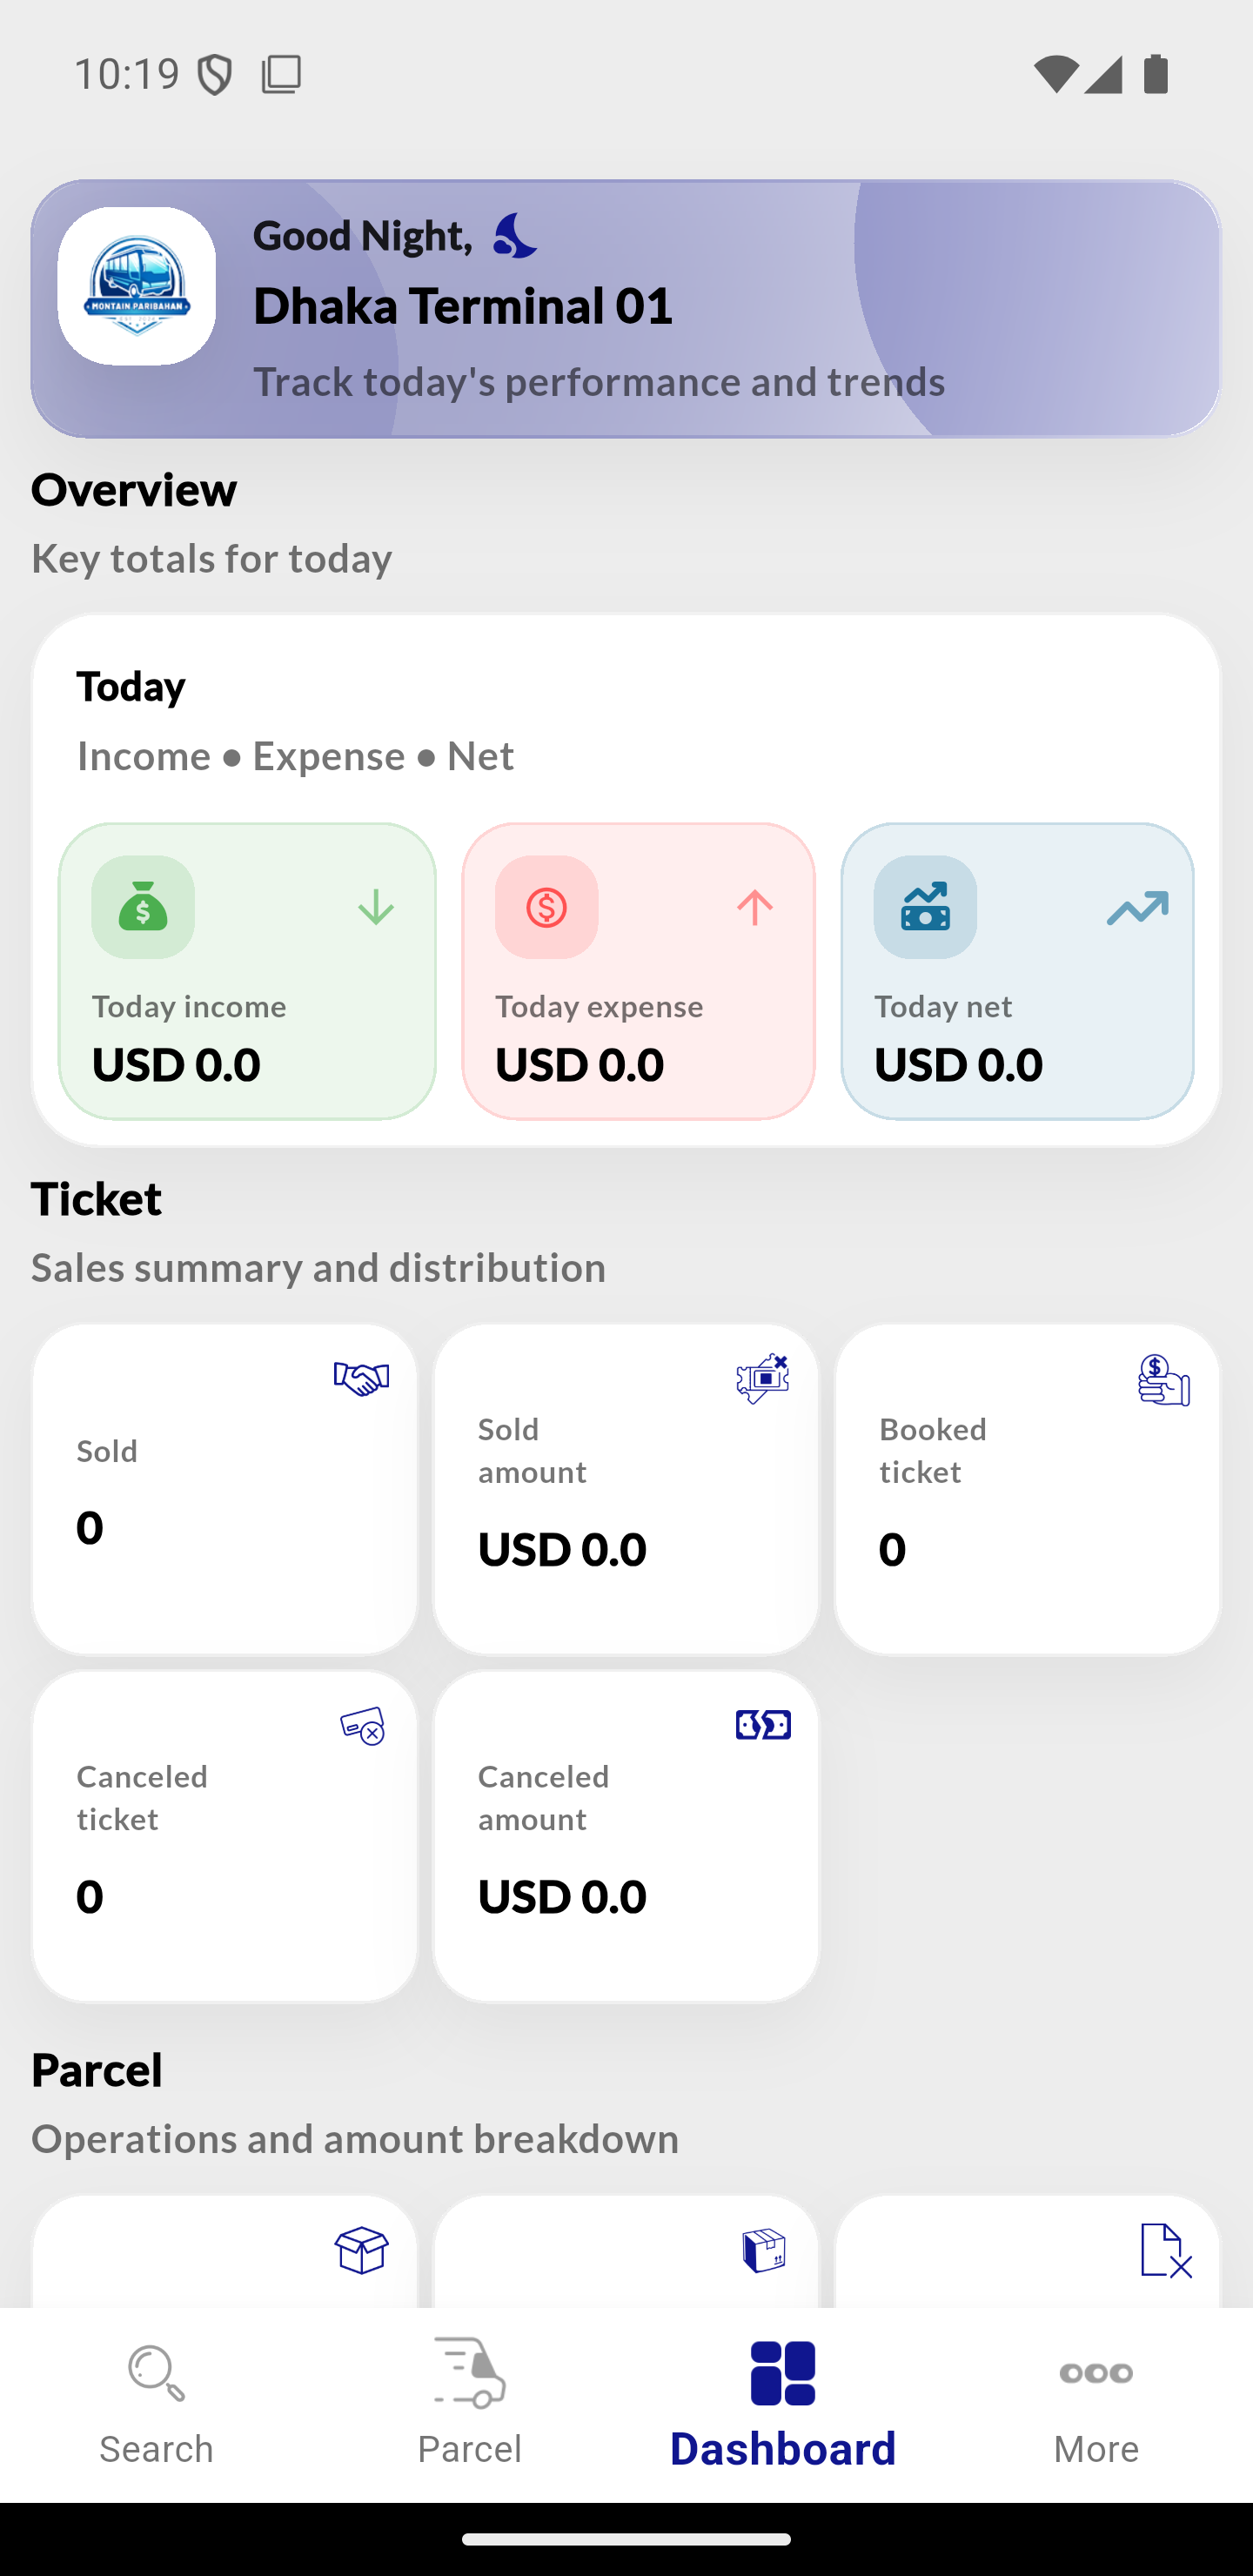Screen dimensions: 1253x2576
Task: Open the Today income card
Action: pyautogui.click(x=247, y=971)
